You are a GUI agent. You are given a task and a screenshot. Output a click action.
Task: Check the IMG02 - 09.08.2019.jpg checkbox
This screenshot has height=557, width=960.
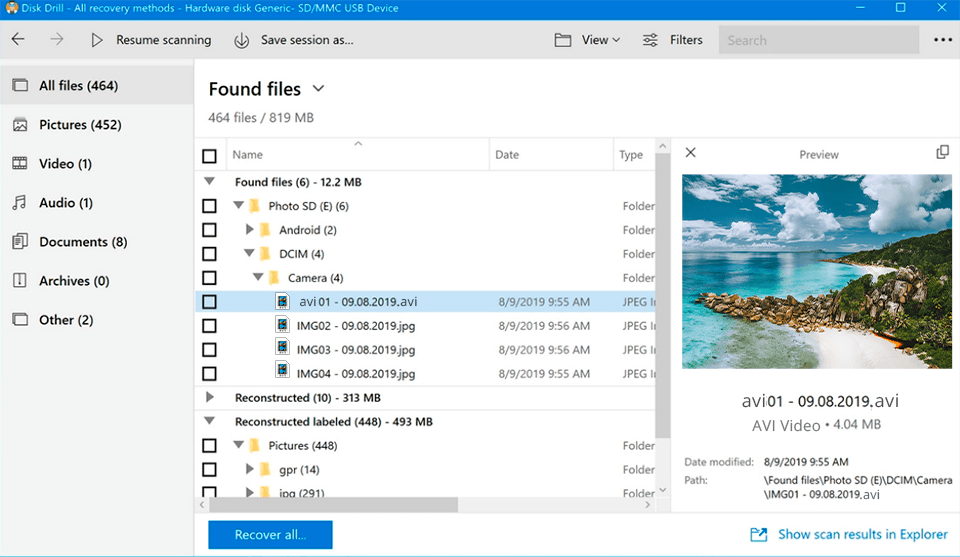209,325
